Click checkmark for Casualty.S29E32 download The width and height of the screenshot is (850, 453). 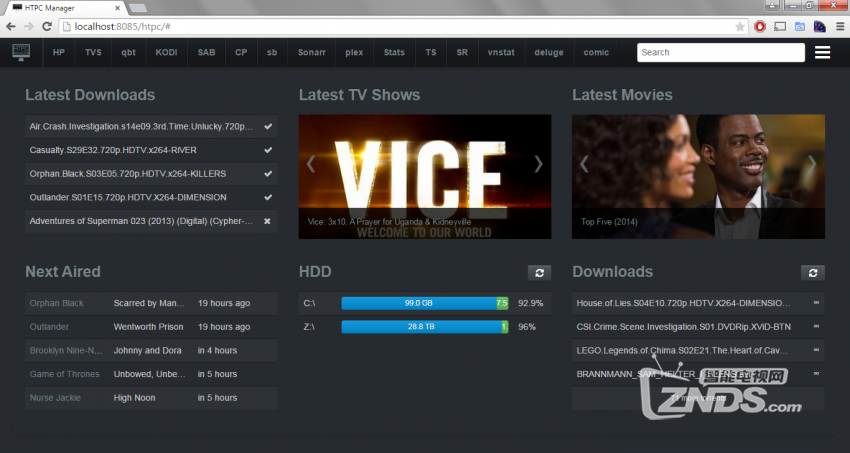(268, 150)
